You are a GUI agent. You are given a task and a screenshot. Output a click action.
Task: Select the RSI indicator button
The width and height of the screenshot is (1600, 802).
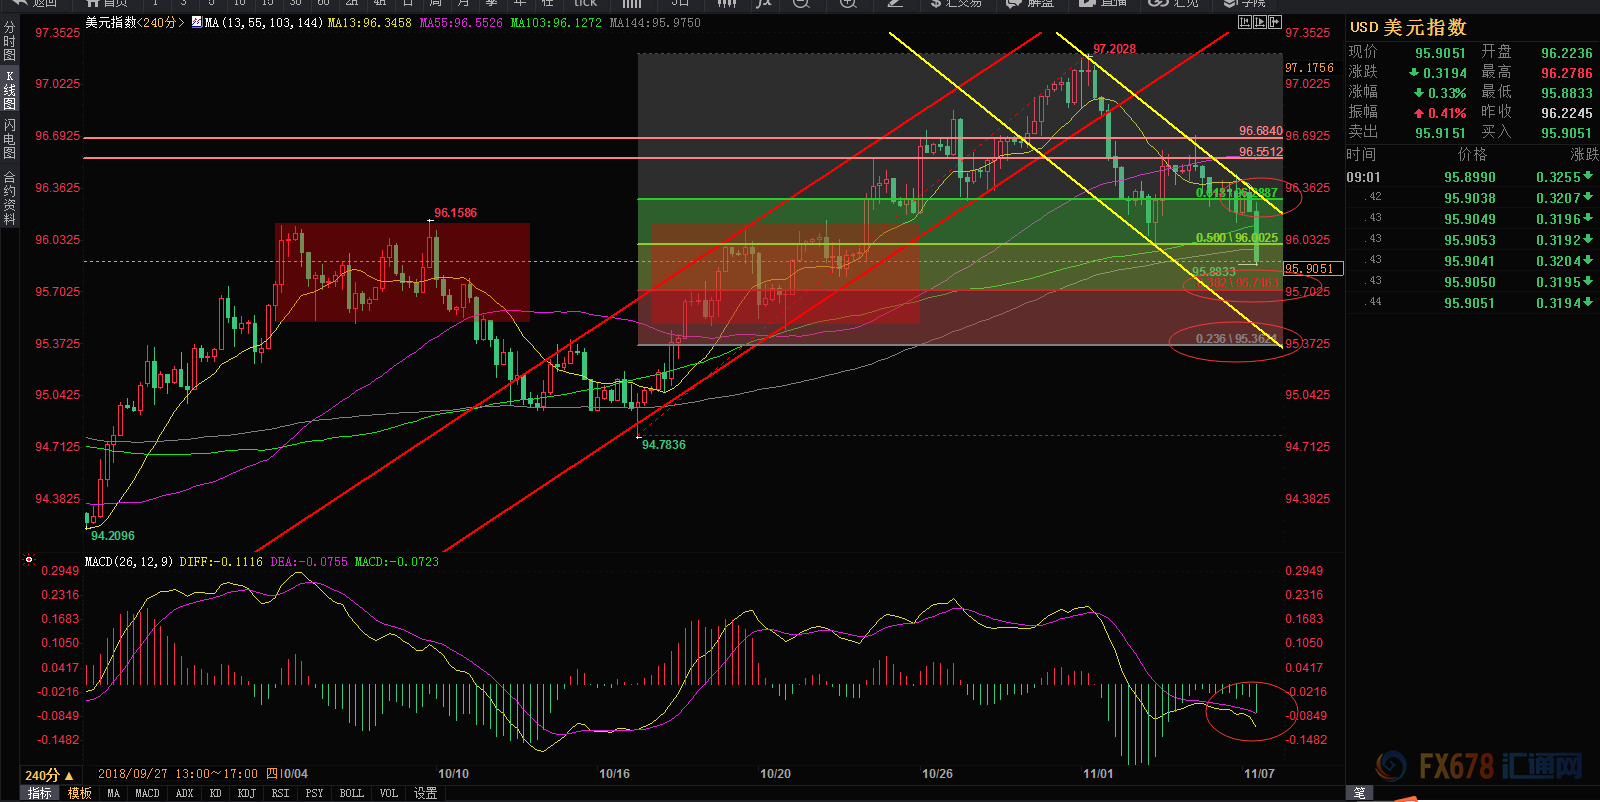[280, 793]
